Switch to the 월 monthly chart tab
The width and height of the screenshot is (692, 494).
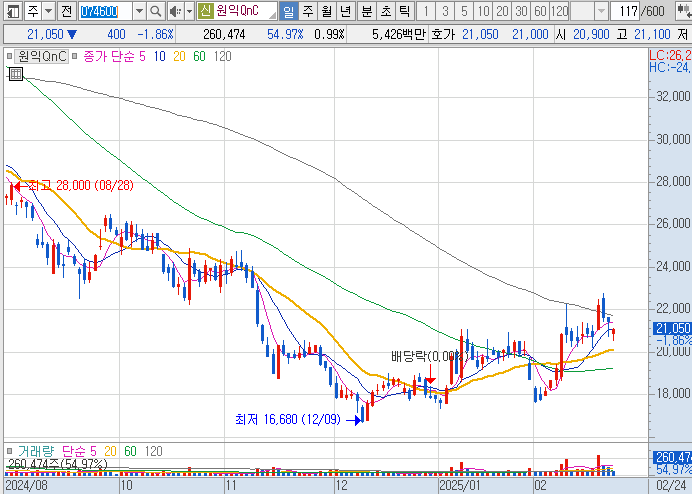[x=327, y=11]
